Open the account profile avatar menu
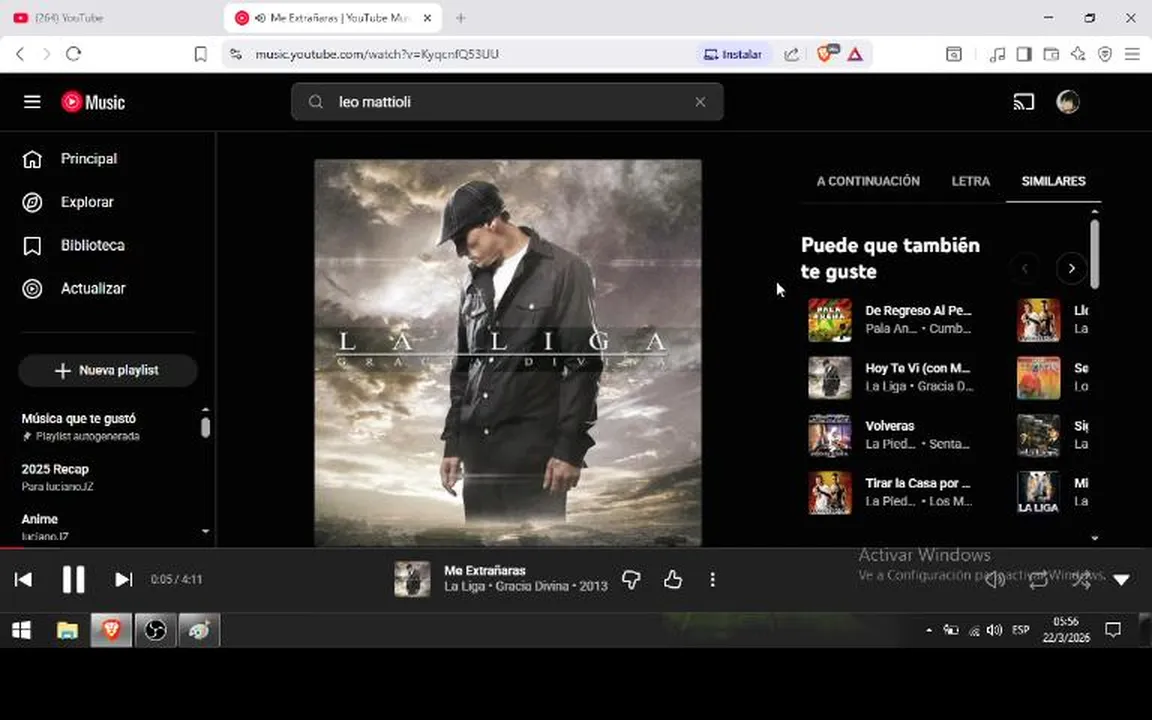1152x720 pixels. click(x=1068, y=102)
